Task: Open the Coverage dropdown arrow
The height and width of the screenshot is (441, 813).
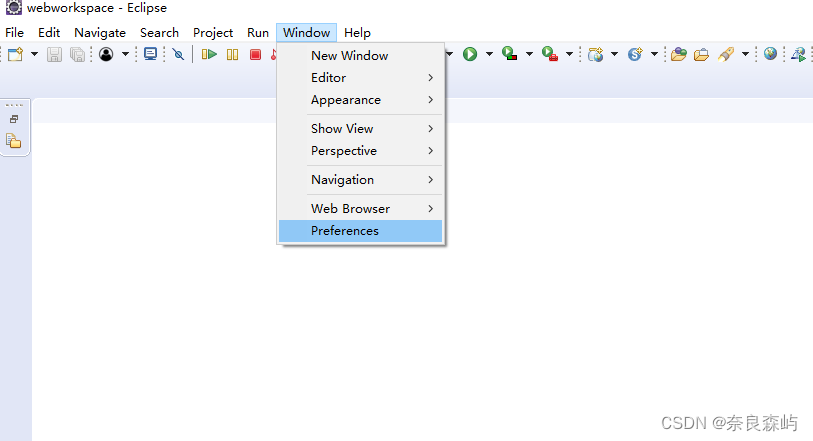Action: [x=529, y=54]
